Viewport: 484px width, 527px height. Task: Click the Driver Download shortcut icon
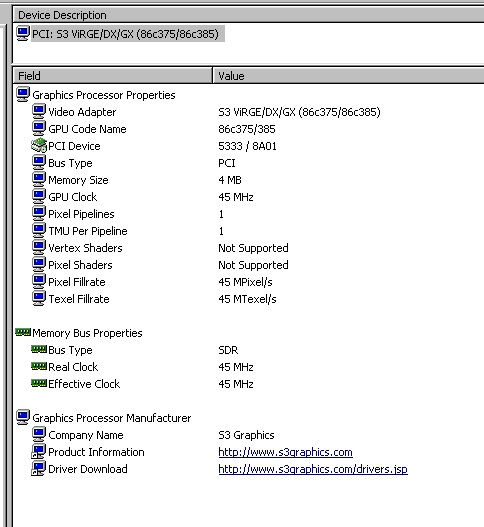38,469
